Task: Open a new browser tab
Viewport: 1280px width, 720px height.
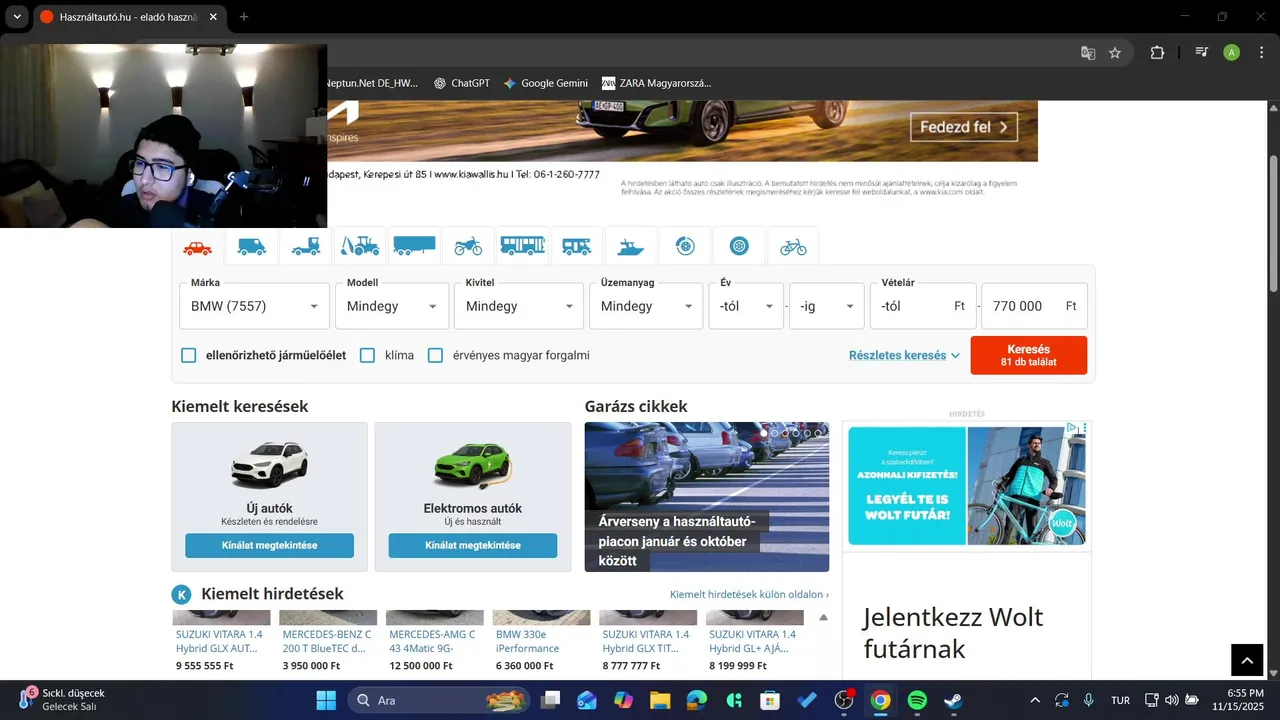Action: point(244,17)
